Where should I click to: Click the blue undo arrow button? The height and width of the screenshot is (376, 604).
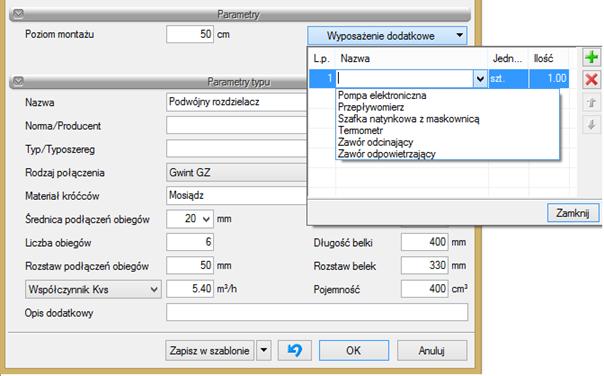pyautogui.click(x=295, y=351)
